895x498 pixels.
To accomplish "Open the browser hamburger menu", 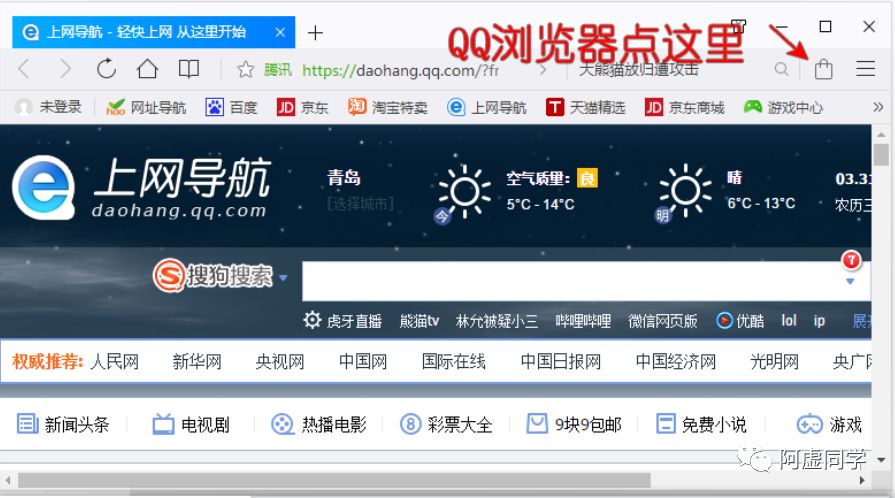I will point(866,69).
